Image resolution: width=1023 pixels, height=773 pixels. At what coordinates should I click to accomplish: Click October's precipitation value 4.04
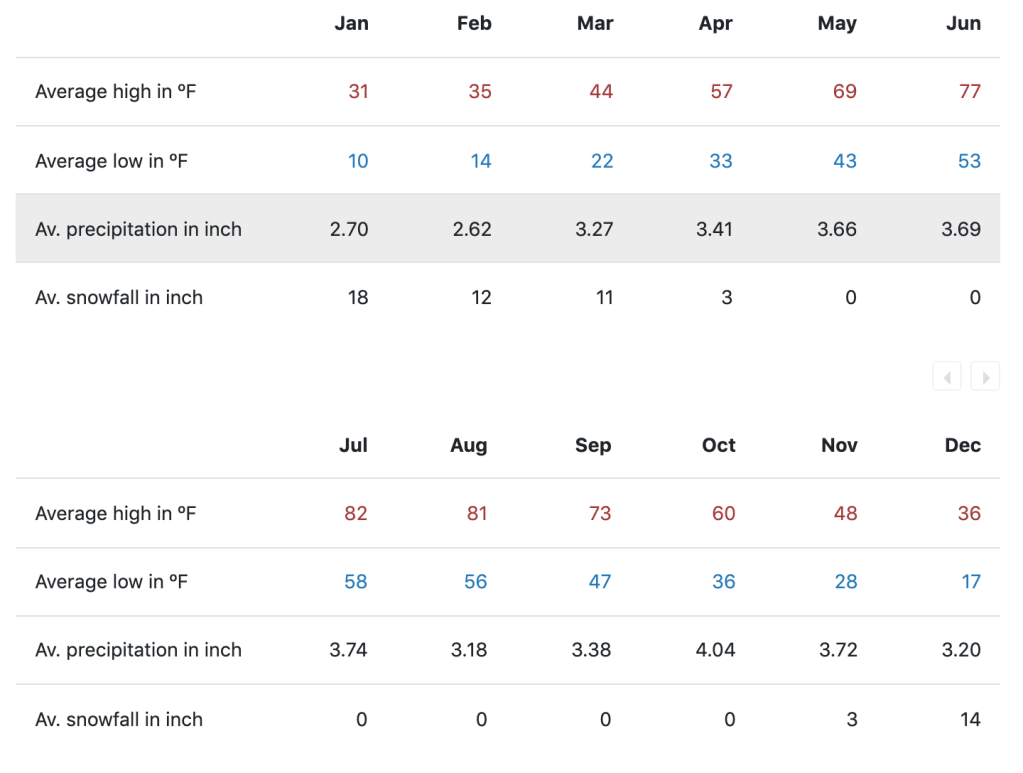coord(715,650)
